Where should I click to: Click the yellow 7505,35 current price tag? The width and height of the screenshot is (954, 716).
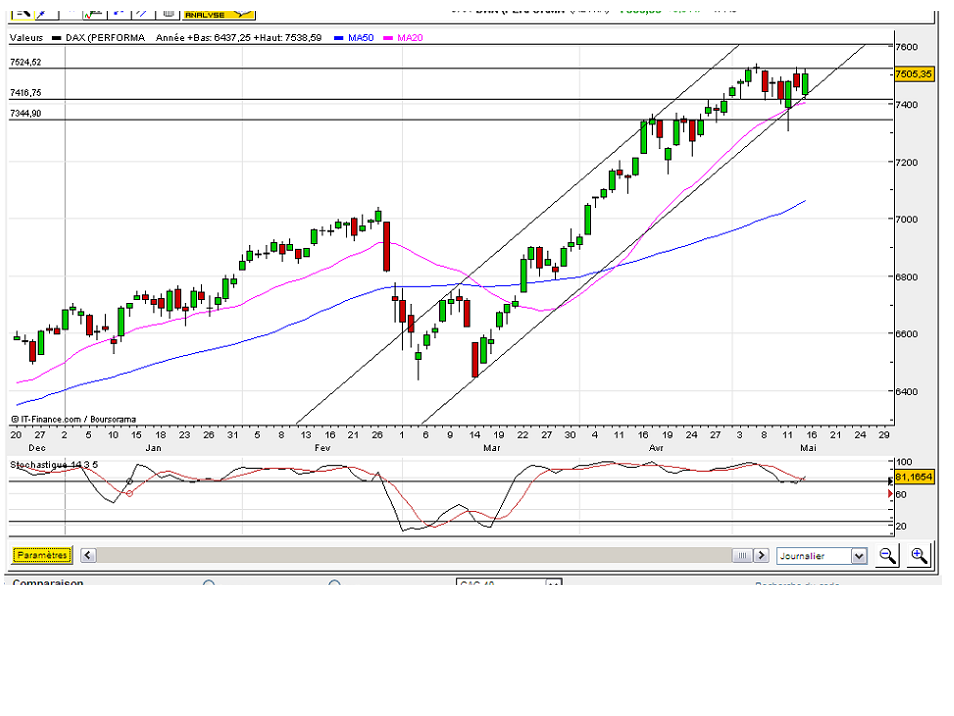(x=914, y=74)
